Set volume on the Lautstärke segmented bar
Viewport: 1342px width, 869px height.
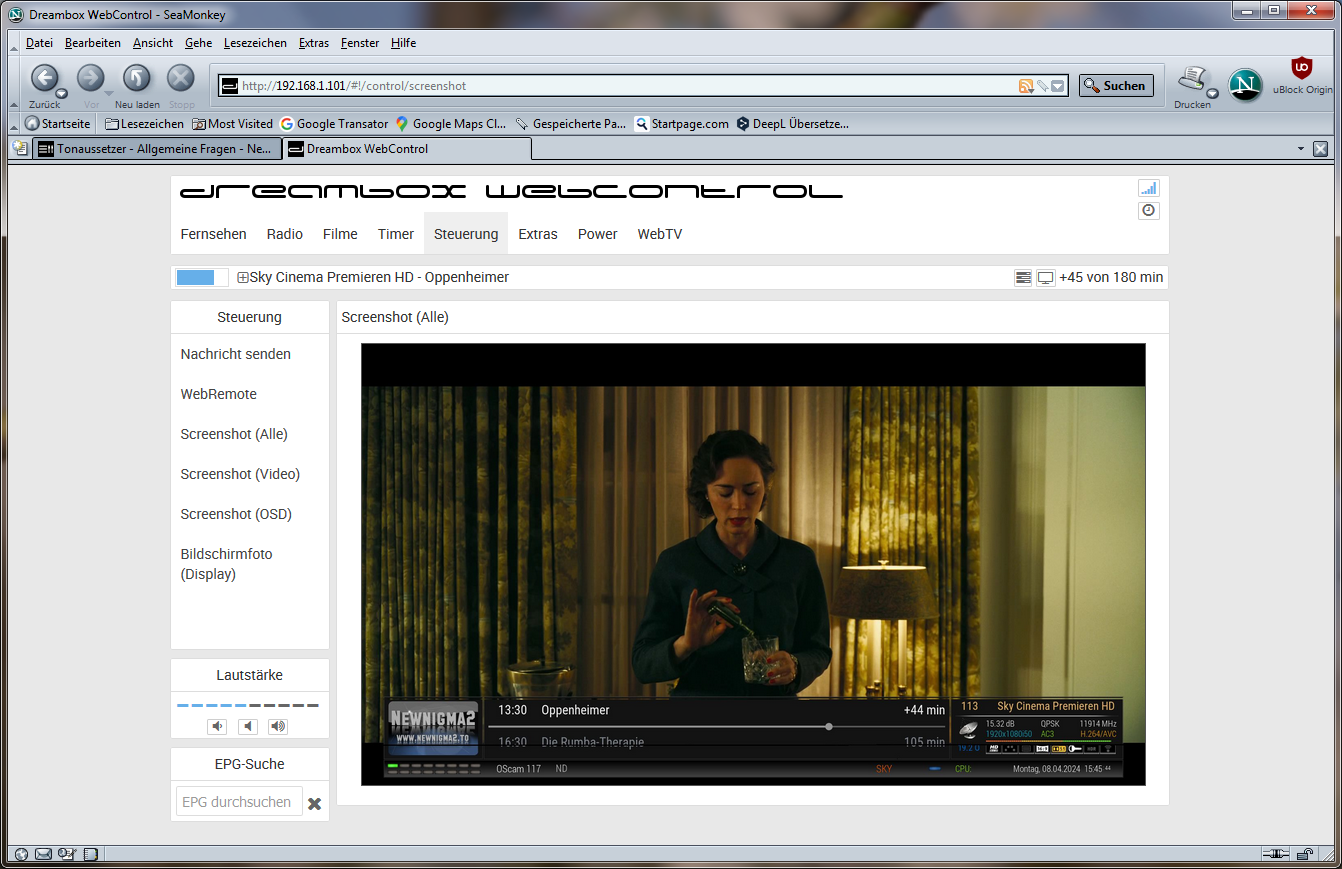coord(248,706)
